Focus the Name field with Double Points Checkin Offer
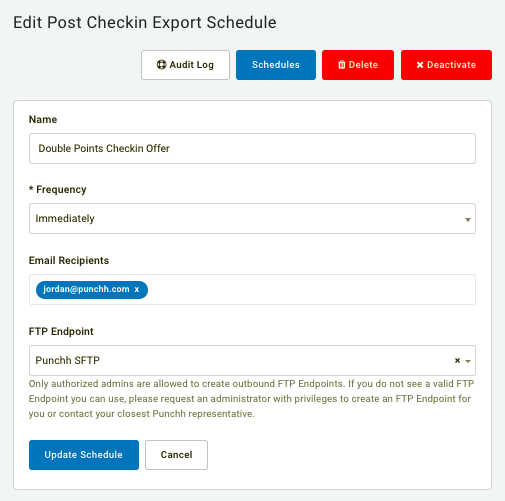 pyautogui.click(x=252, y=149)
